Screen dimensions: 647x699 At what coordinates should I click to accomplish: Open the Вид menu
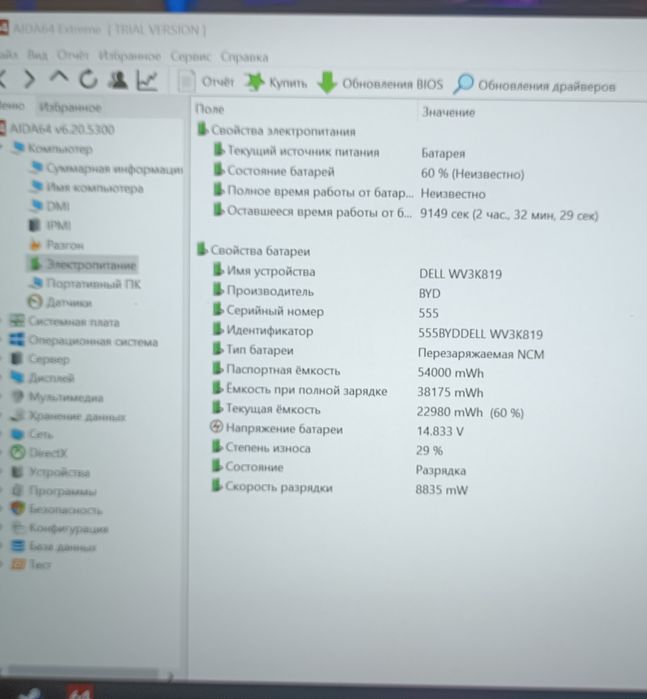tap(37, 55)
